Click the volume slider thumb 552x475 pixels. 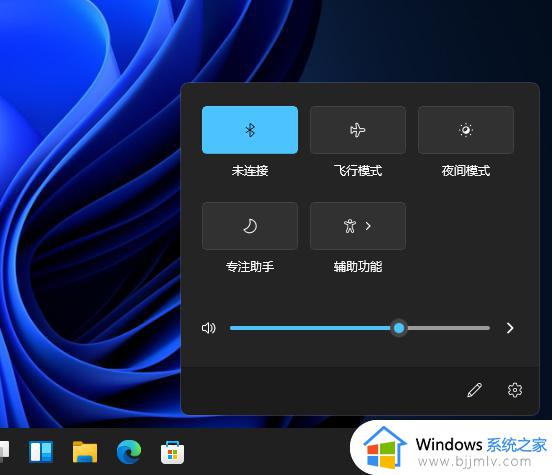[x=399, y=328]
